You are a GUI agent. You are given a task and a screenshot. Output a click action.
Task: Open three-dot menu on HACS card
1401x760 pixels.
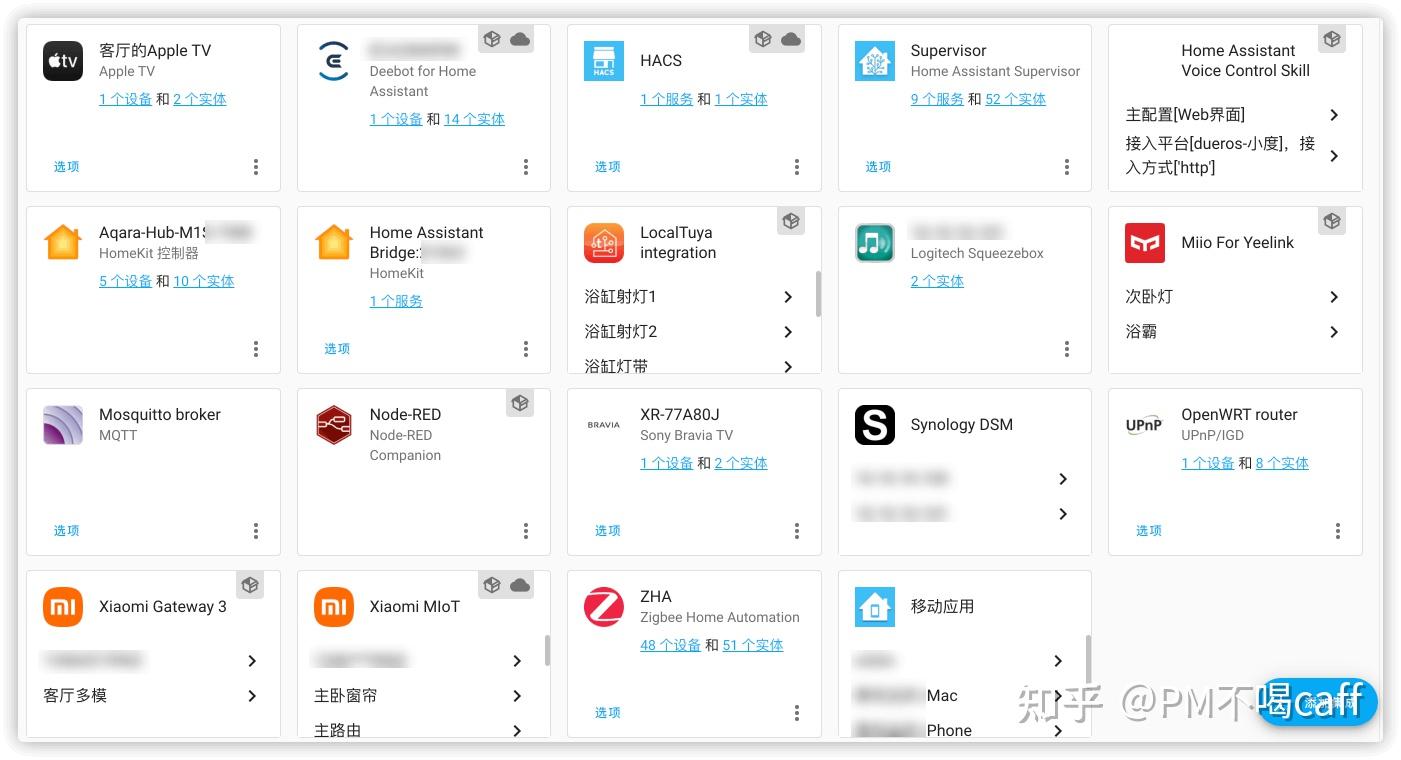797,167
